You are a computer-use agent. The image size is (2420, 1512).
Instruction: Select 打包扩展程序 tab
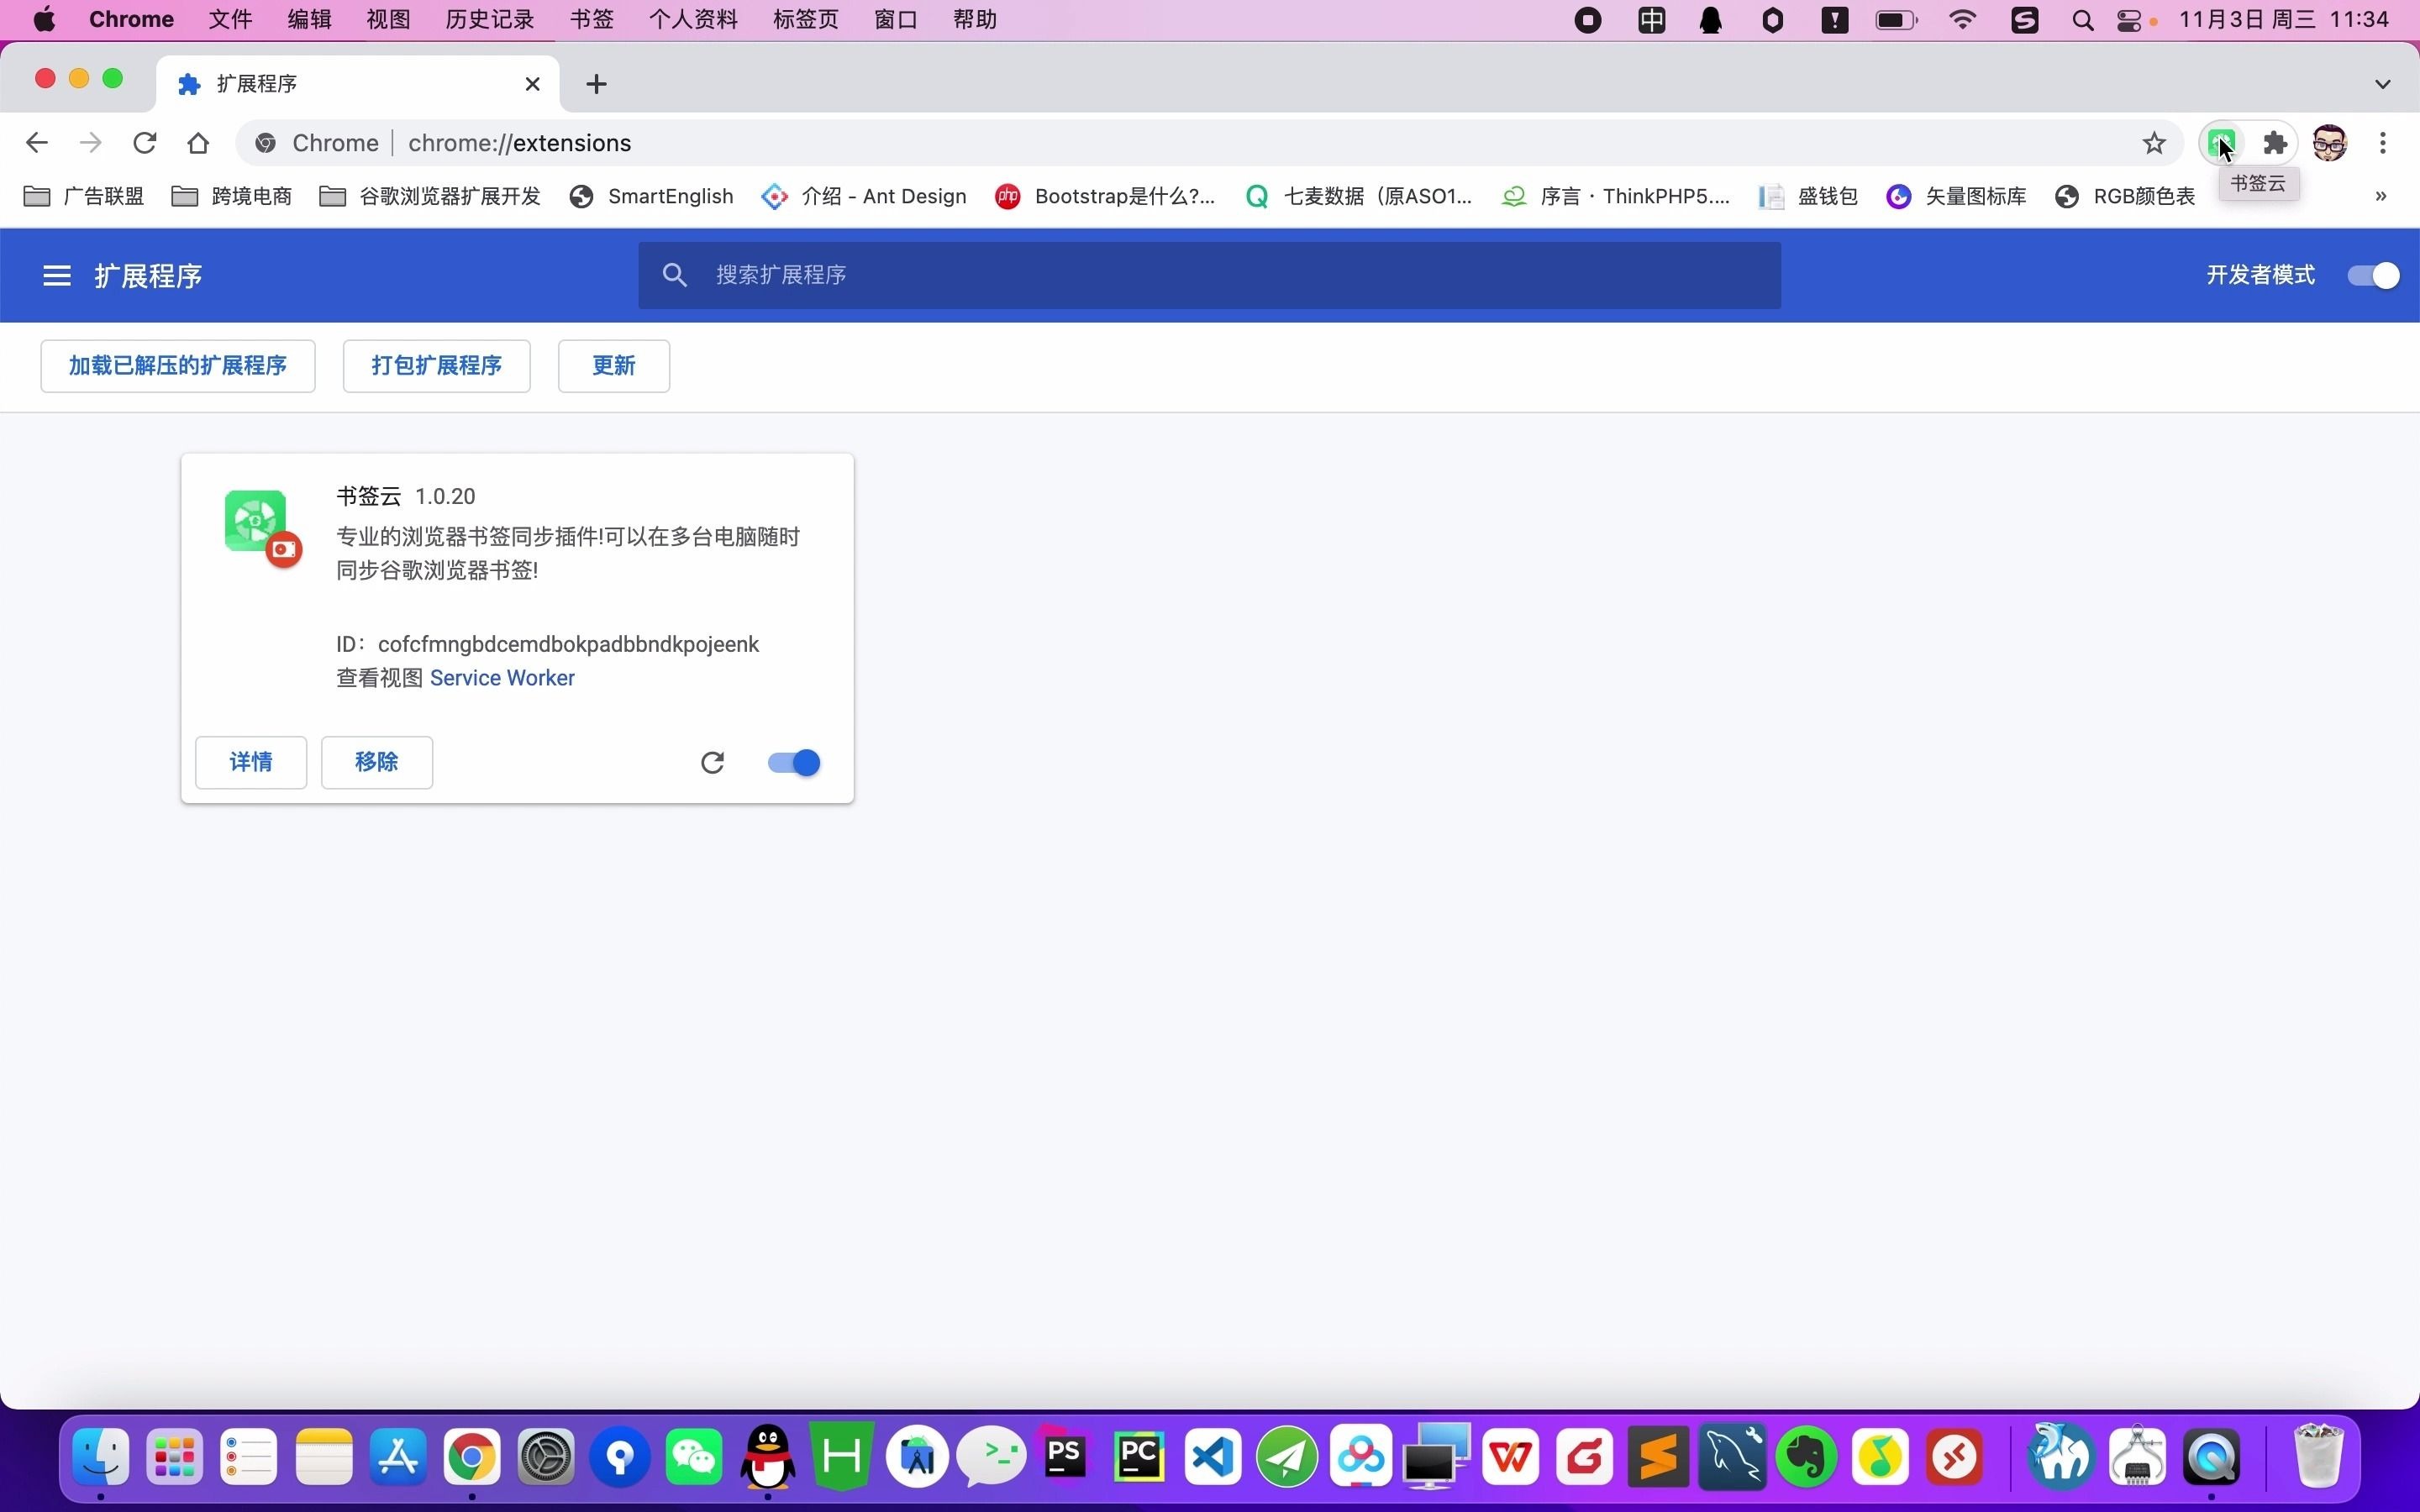tap(435, 365)
